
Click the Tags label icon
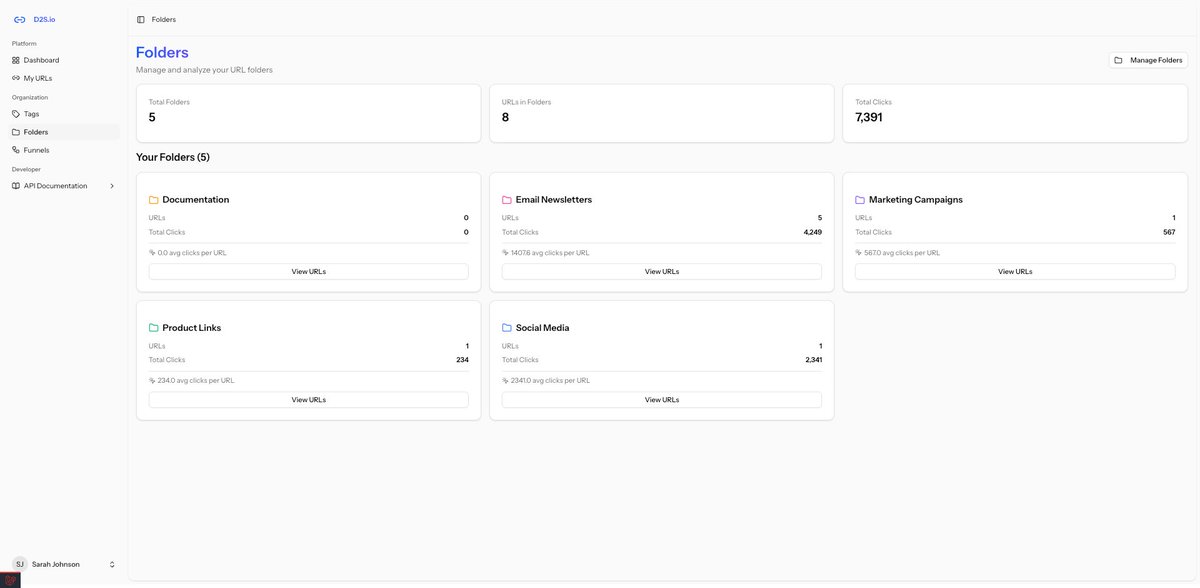coord(16,114)
